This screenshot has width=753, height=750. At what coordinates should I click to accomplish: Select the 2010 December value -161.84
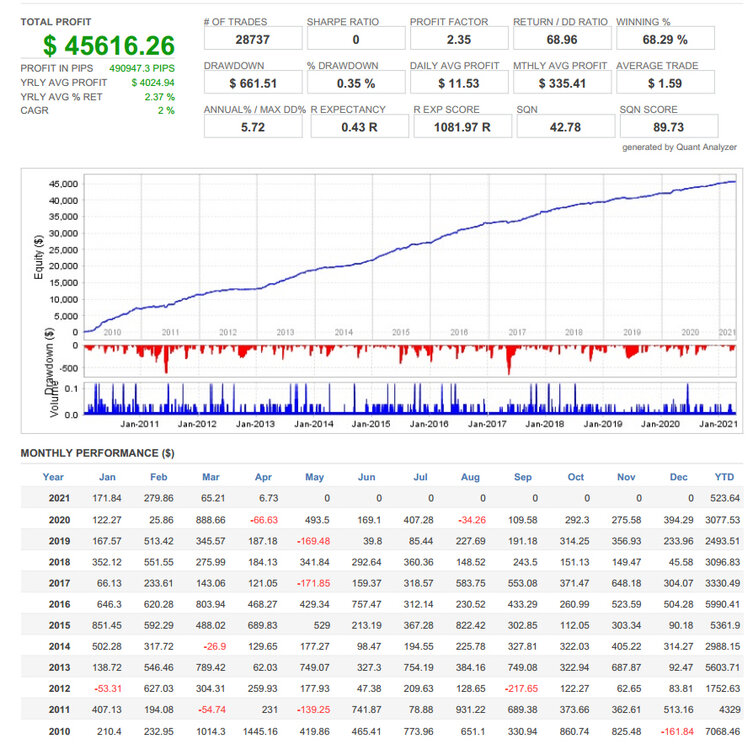pyautogui.click(x=677, y=732)
